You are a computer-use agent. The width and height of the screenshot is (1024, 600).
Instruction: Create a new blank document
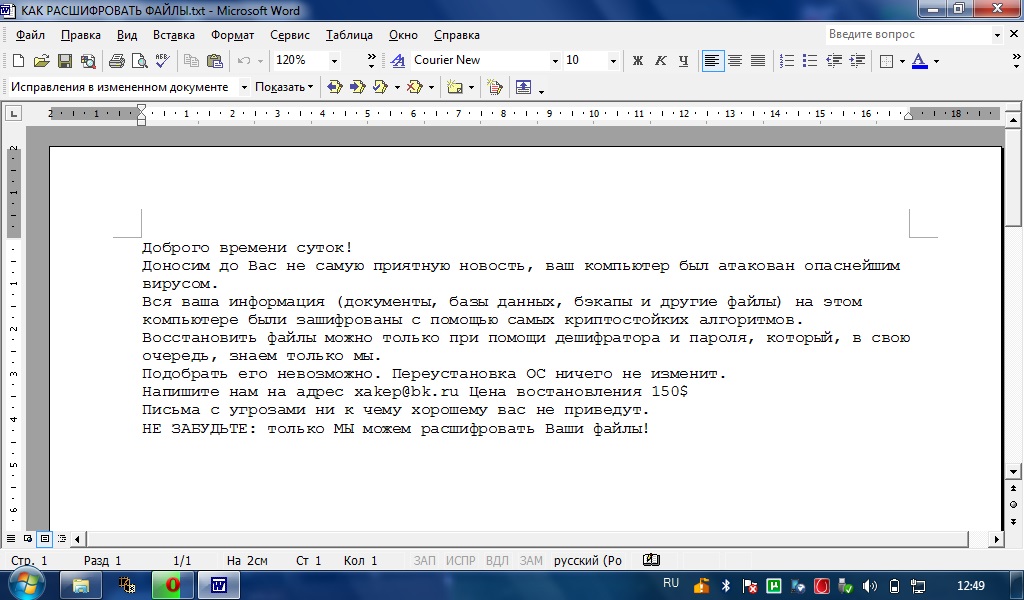pyautogui.click(x=18, y=61)
